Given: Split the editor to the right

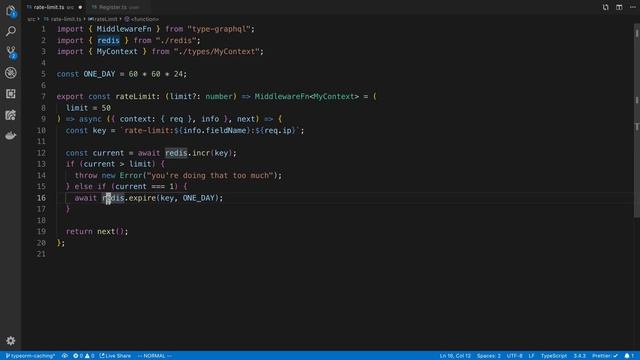Looking at the screenshot, I should (x=619, y=7).
